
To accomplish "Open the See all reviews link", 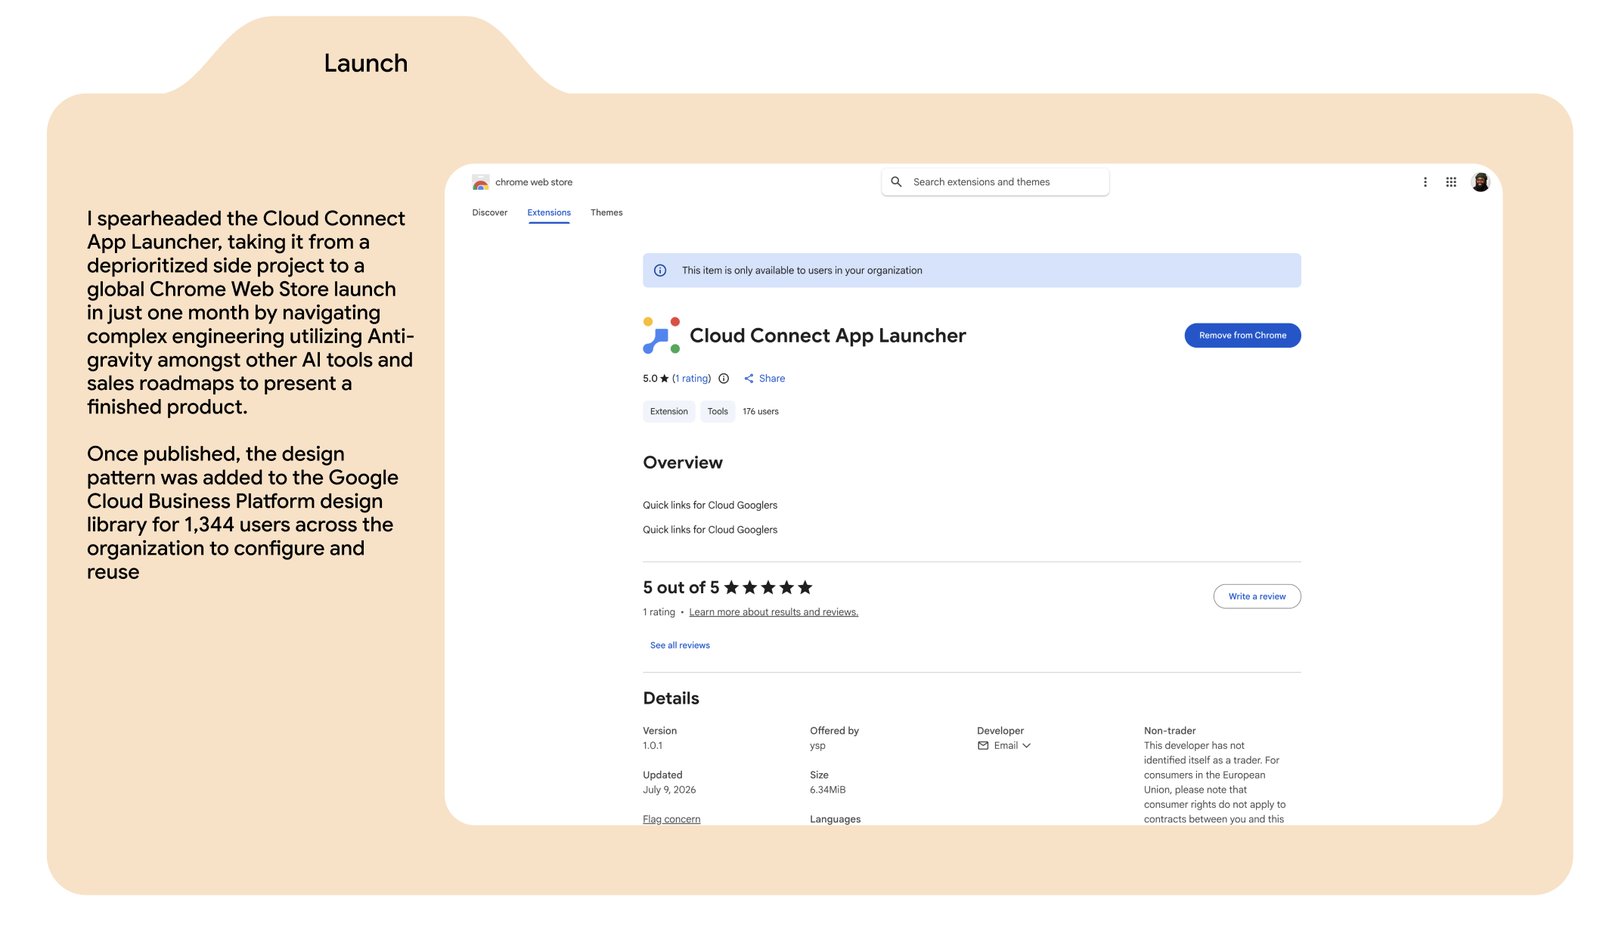I will click(x=680, y=645).
